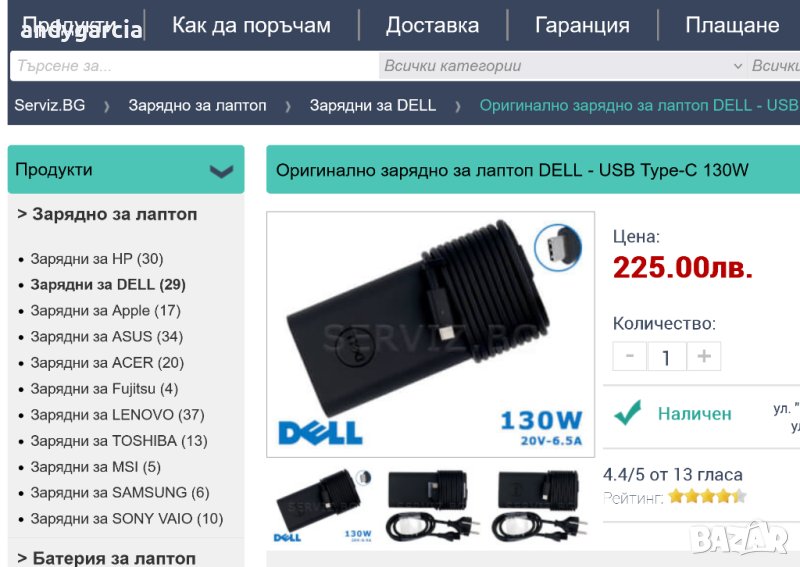Select the third charger thumbnail

[x=540, y=506]
